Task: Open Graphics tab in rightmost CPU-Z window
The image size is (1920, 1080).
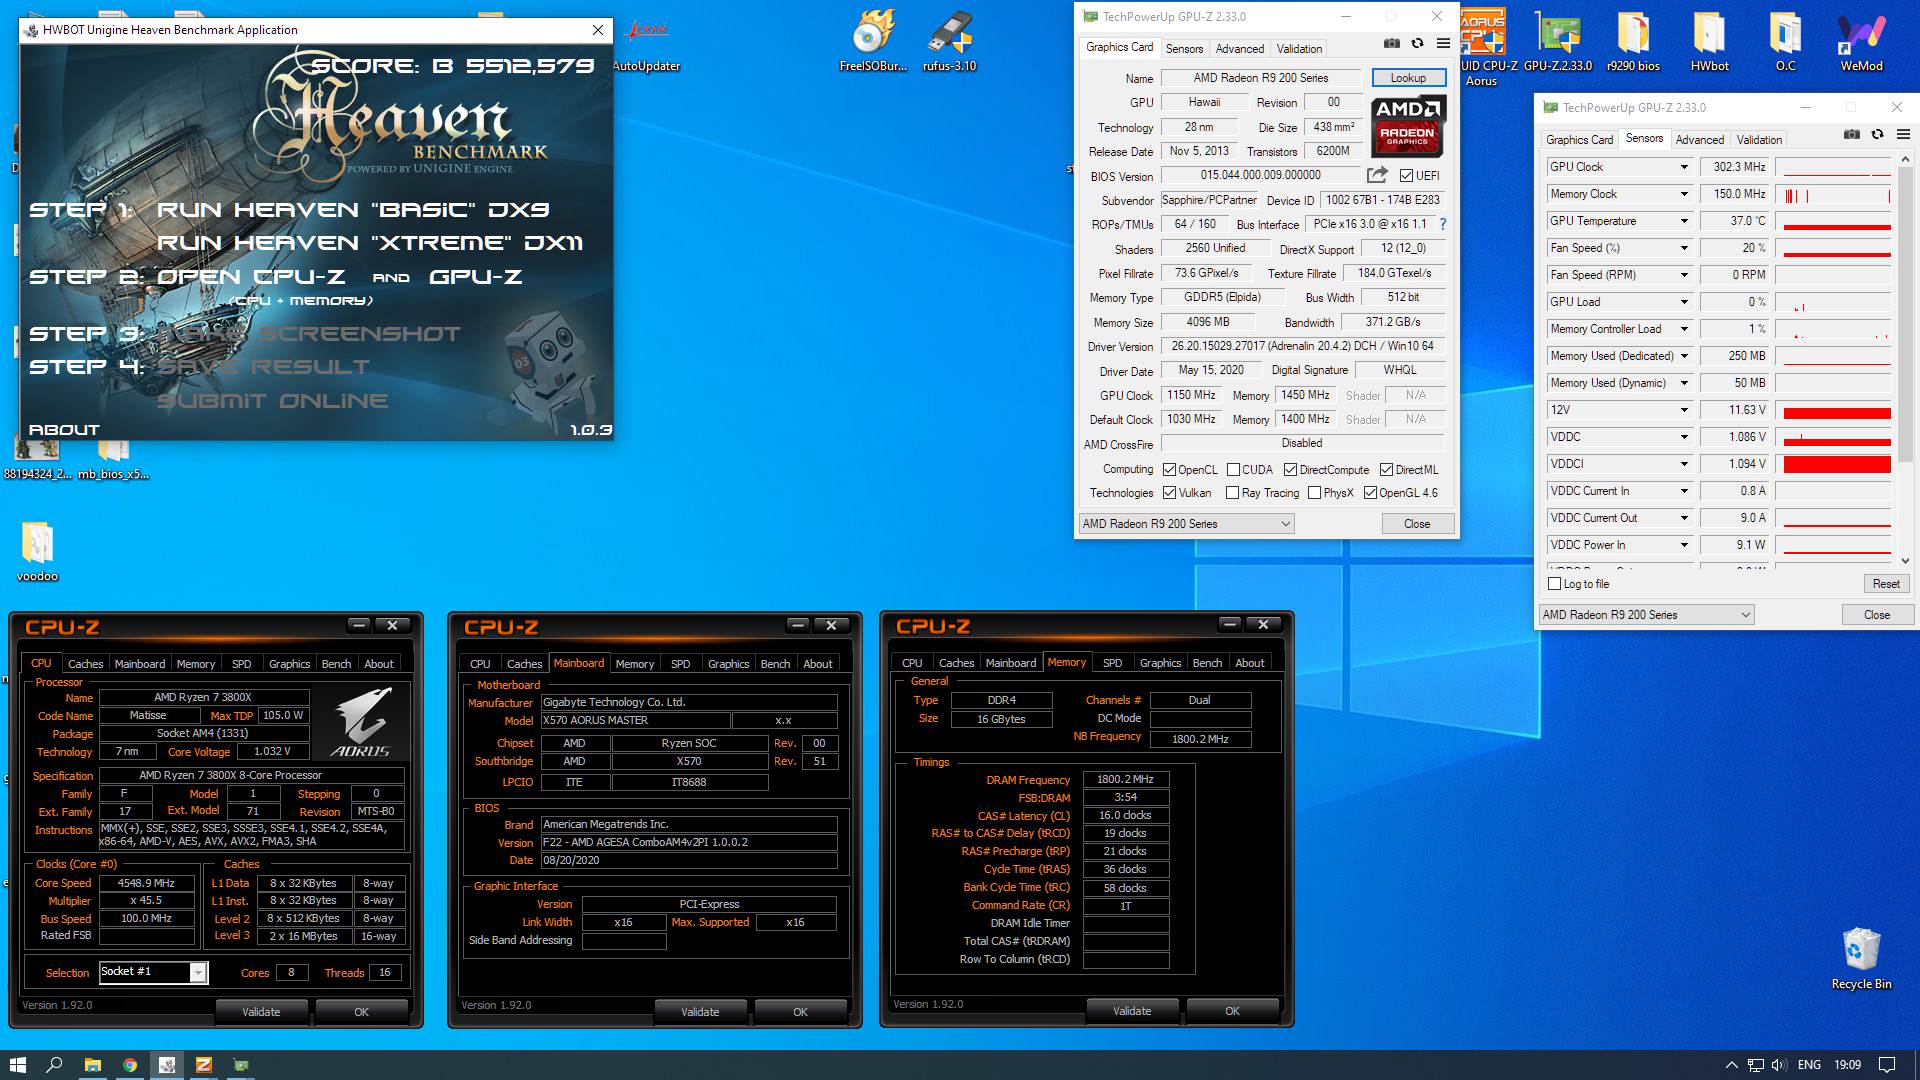Action: (x=1160, y=663)
